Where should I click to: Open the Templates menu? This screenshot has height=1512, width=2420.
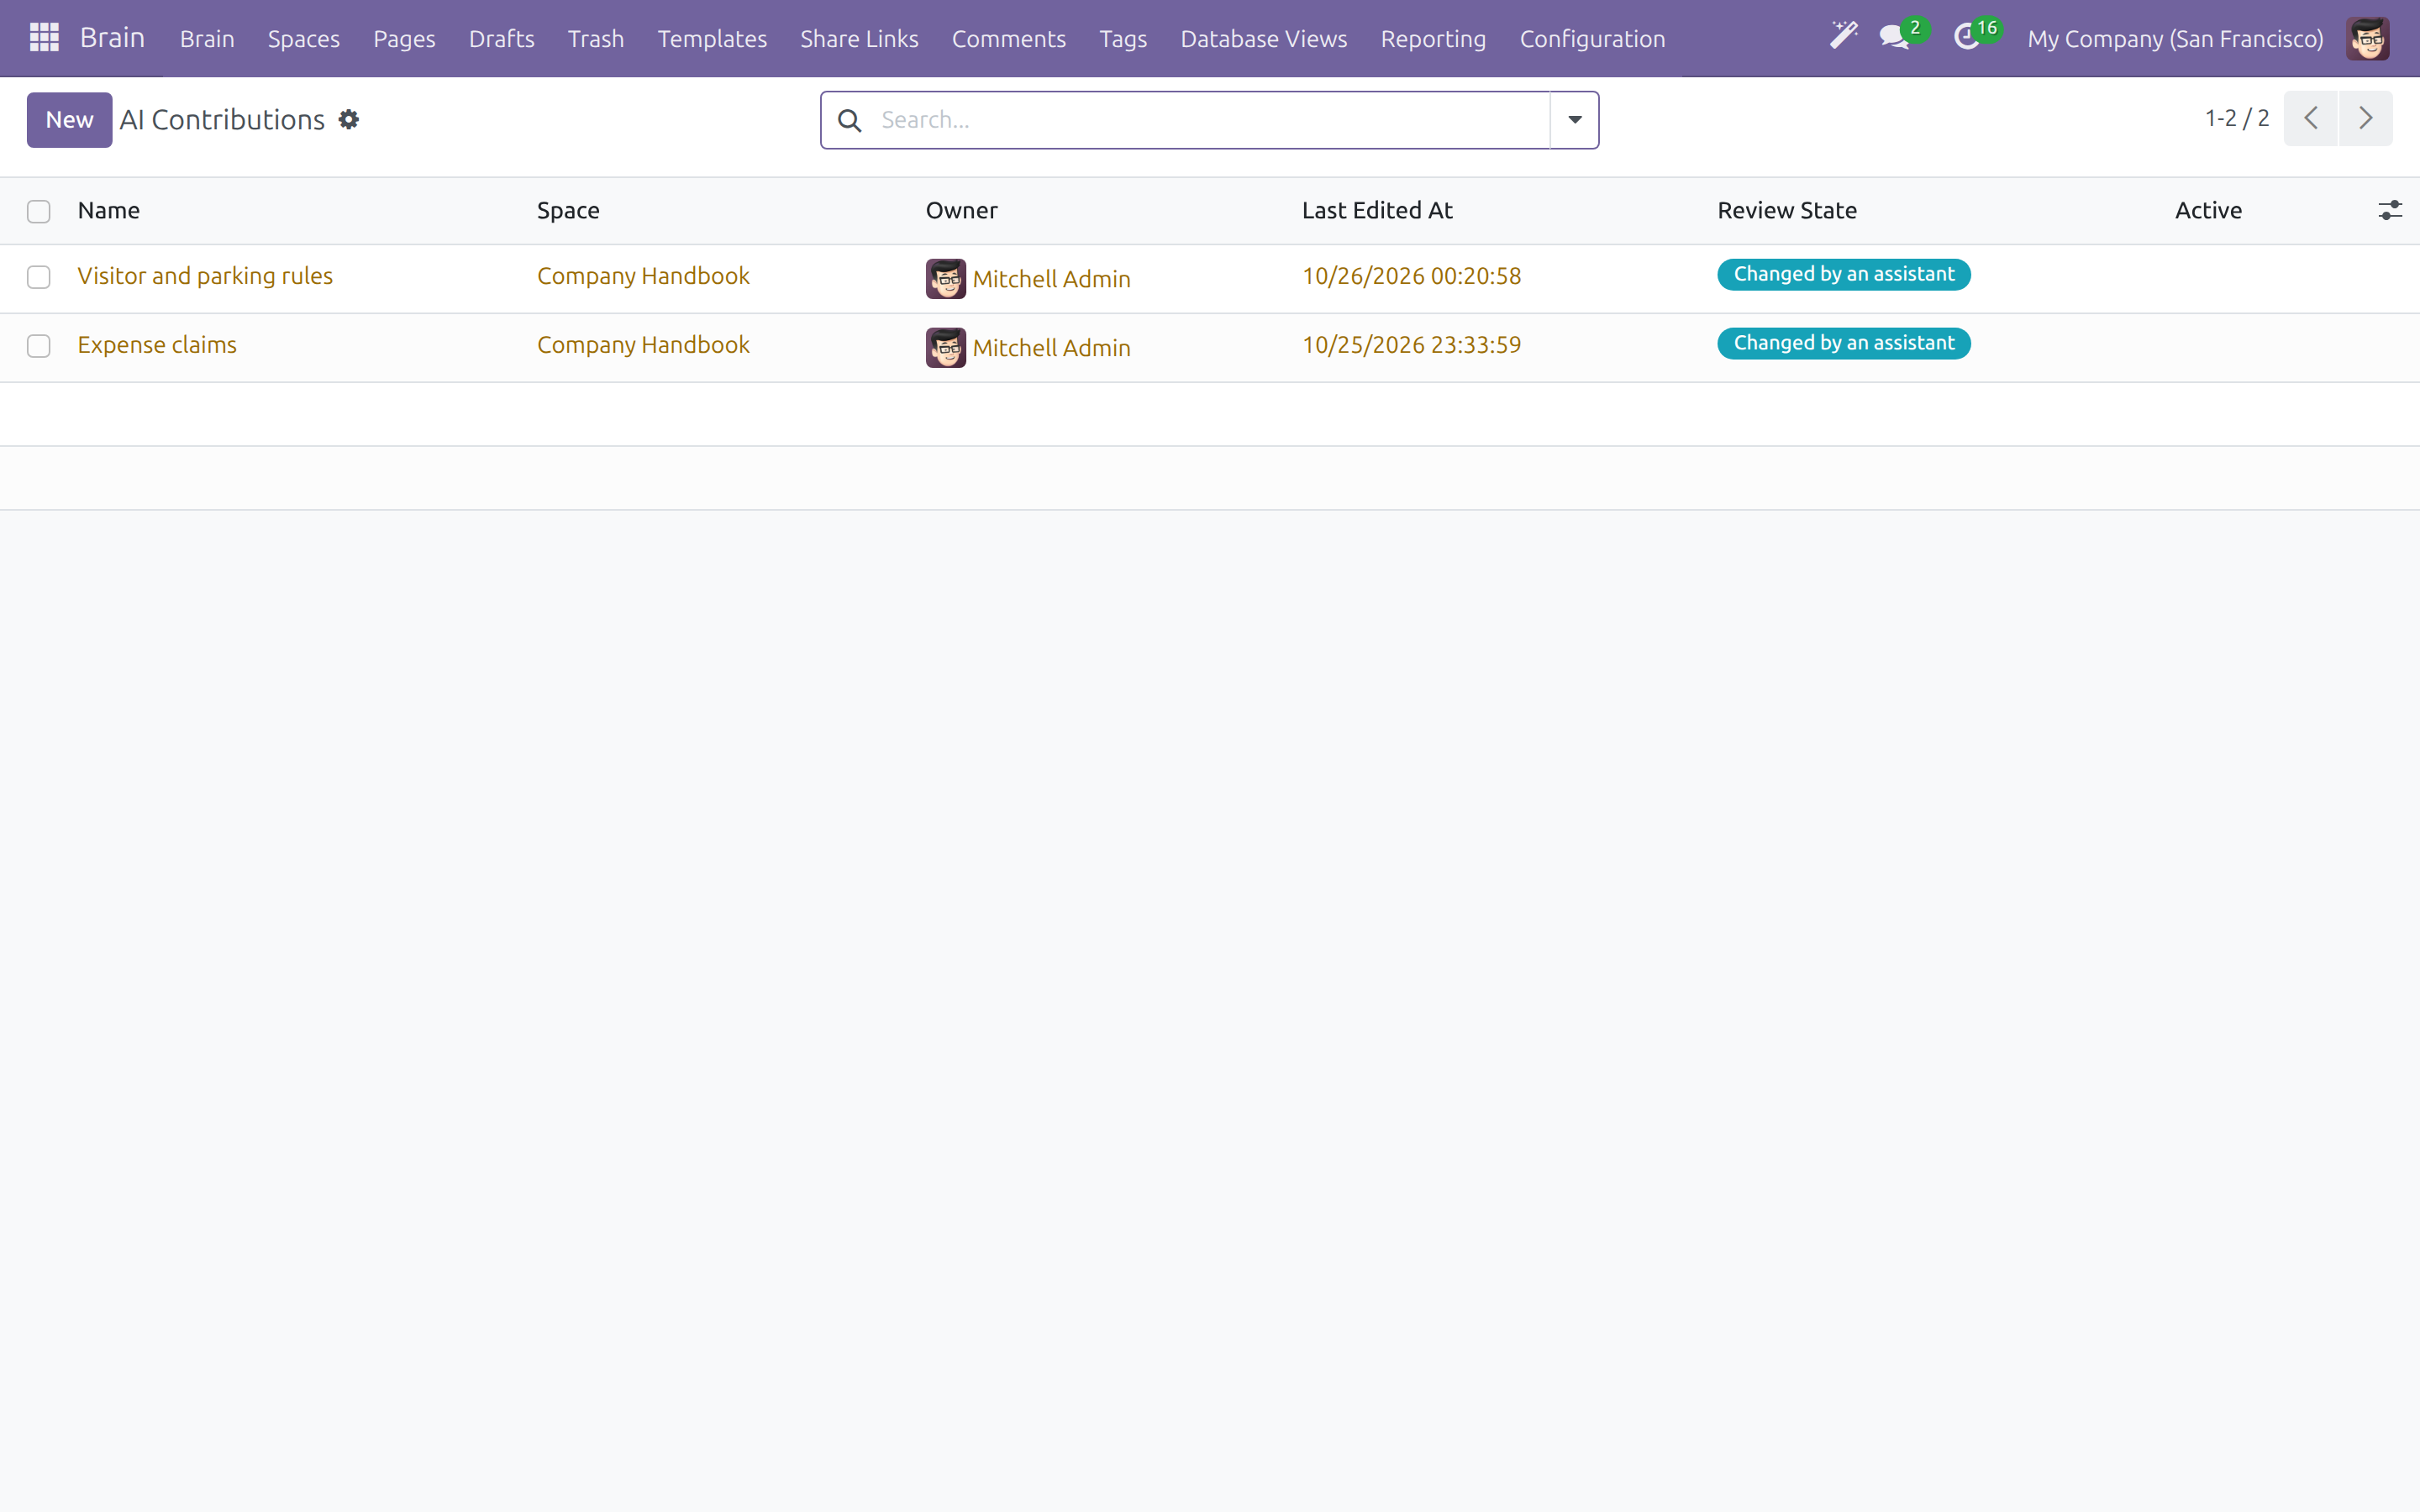(x=712, y=39)
